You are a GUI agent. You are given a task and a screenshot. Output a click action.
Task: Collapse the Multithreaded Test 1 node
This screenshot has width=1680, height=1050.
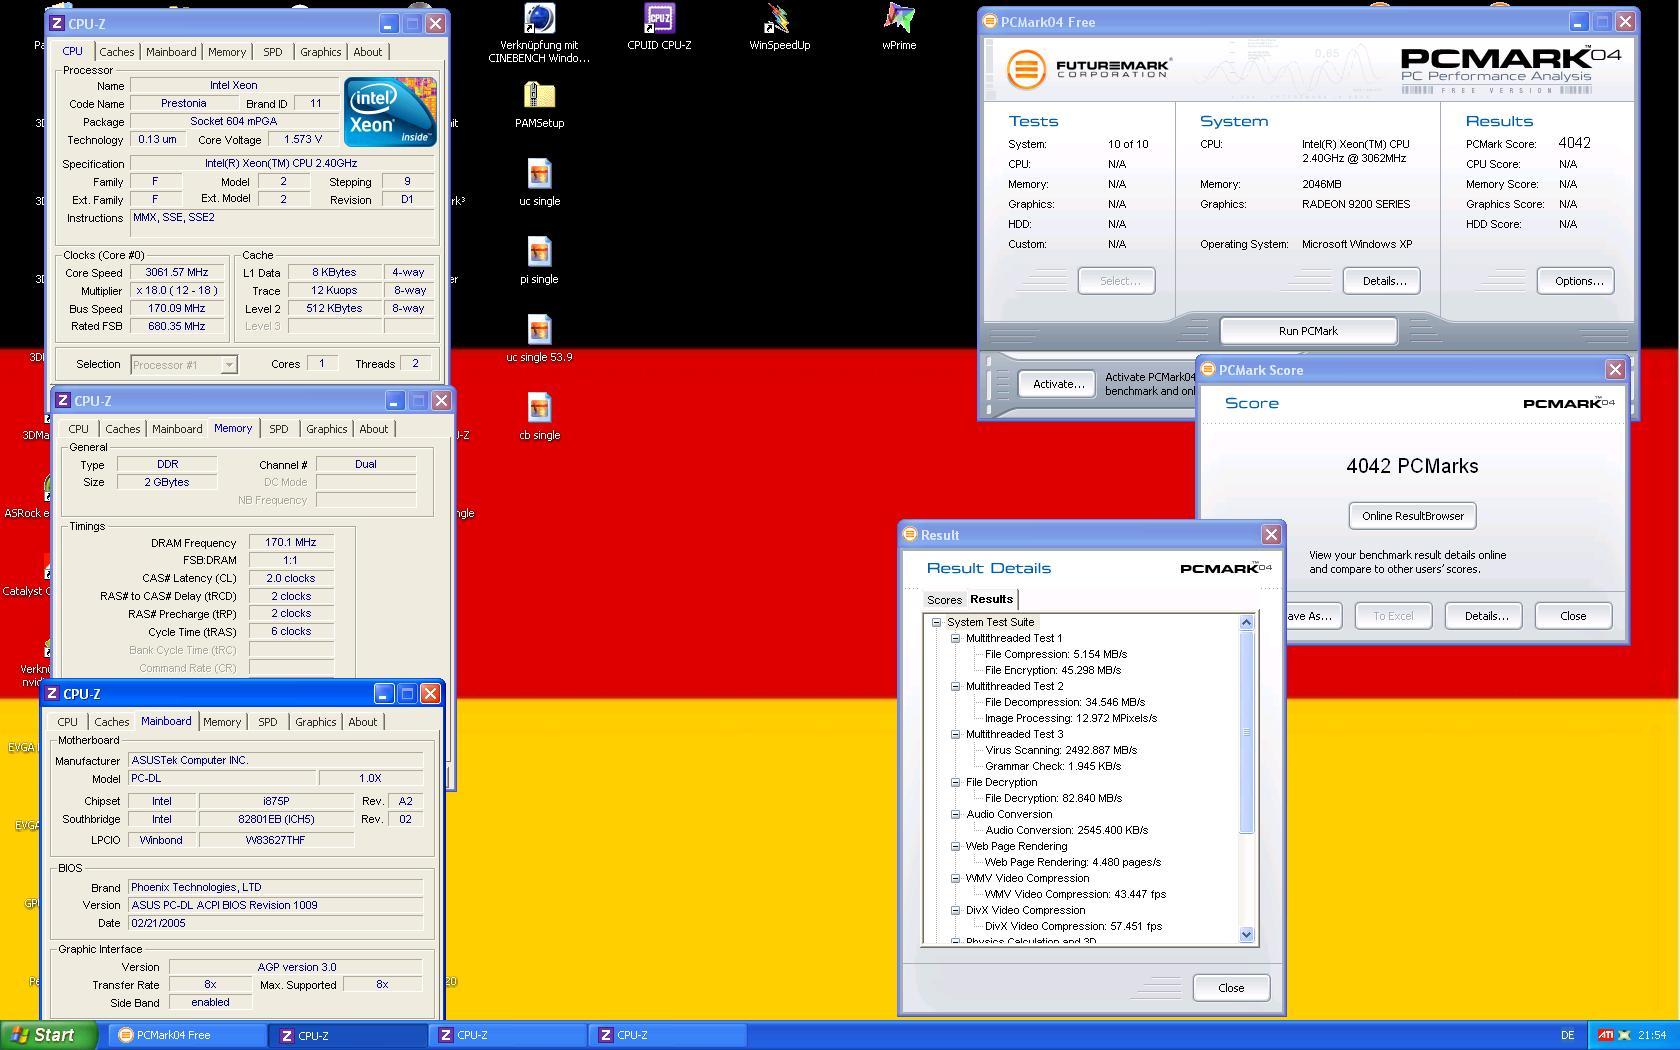955,638
